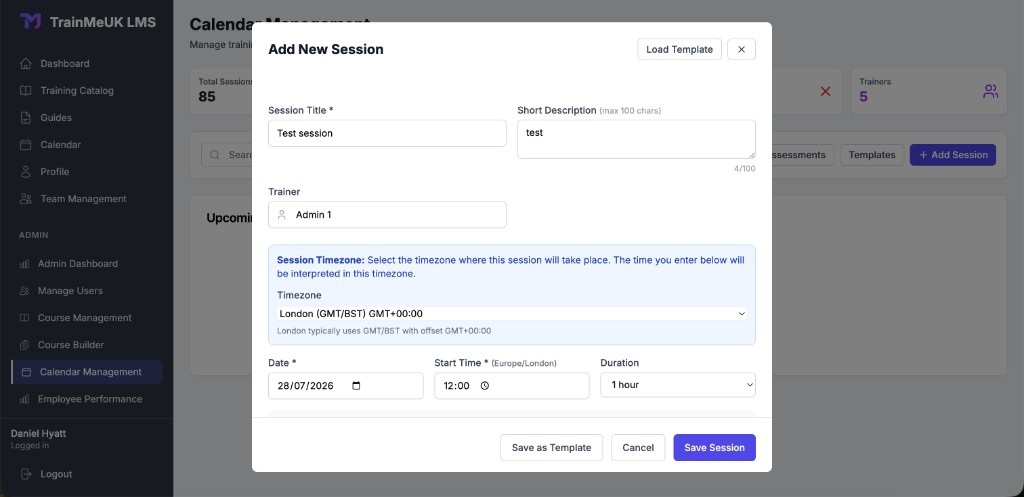
Task: Click Save as Template button
Action: (551, 447)
